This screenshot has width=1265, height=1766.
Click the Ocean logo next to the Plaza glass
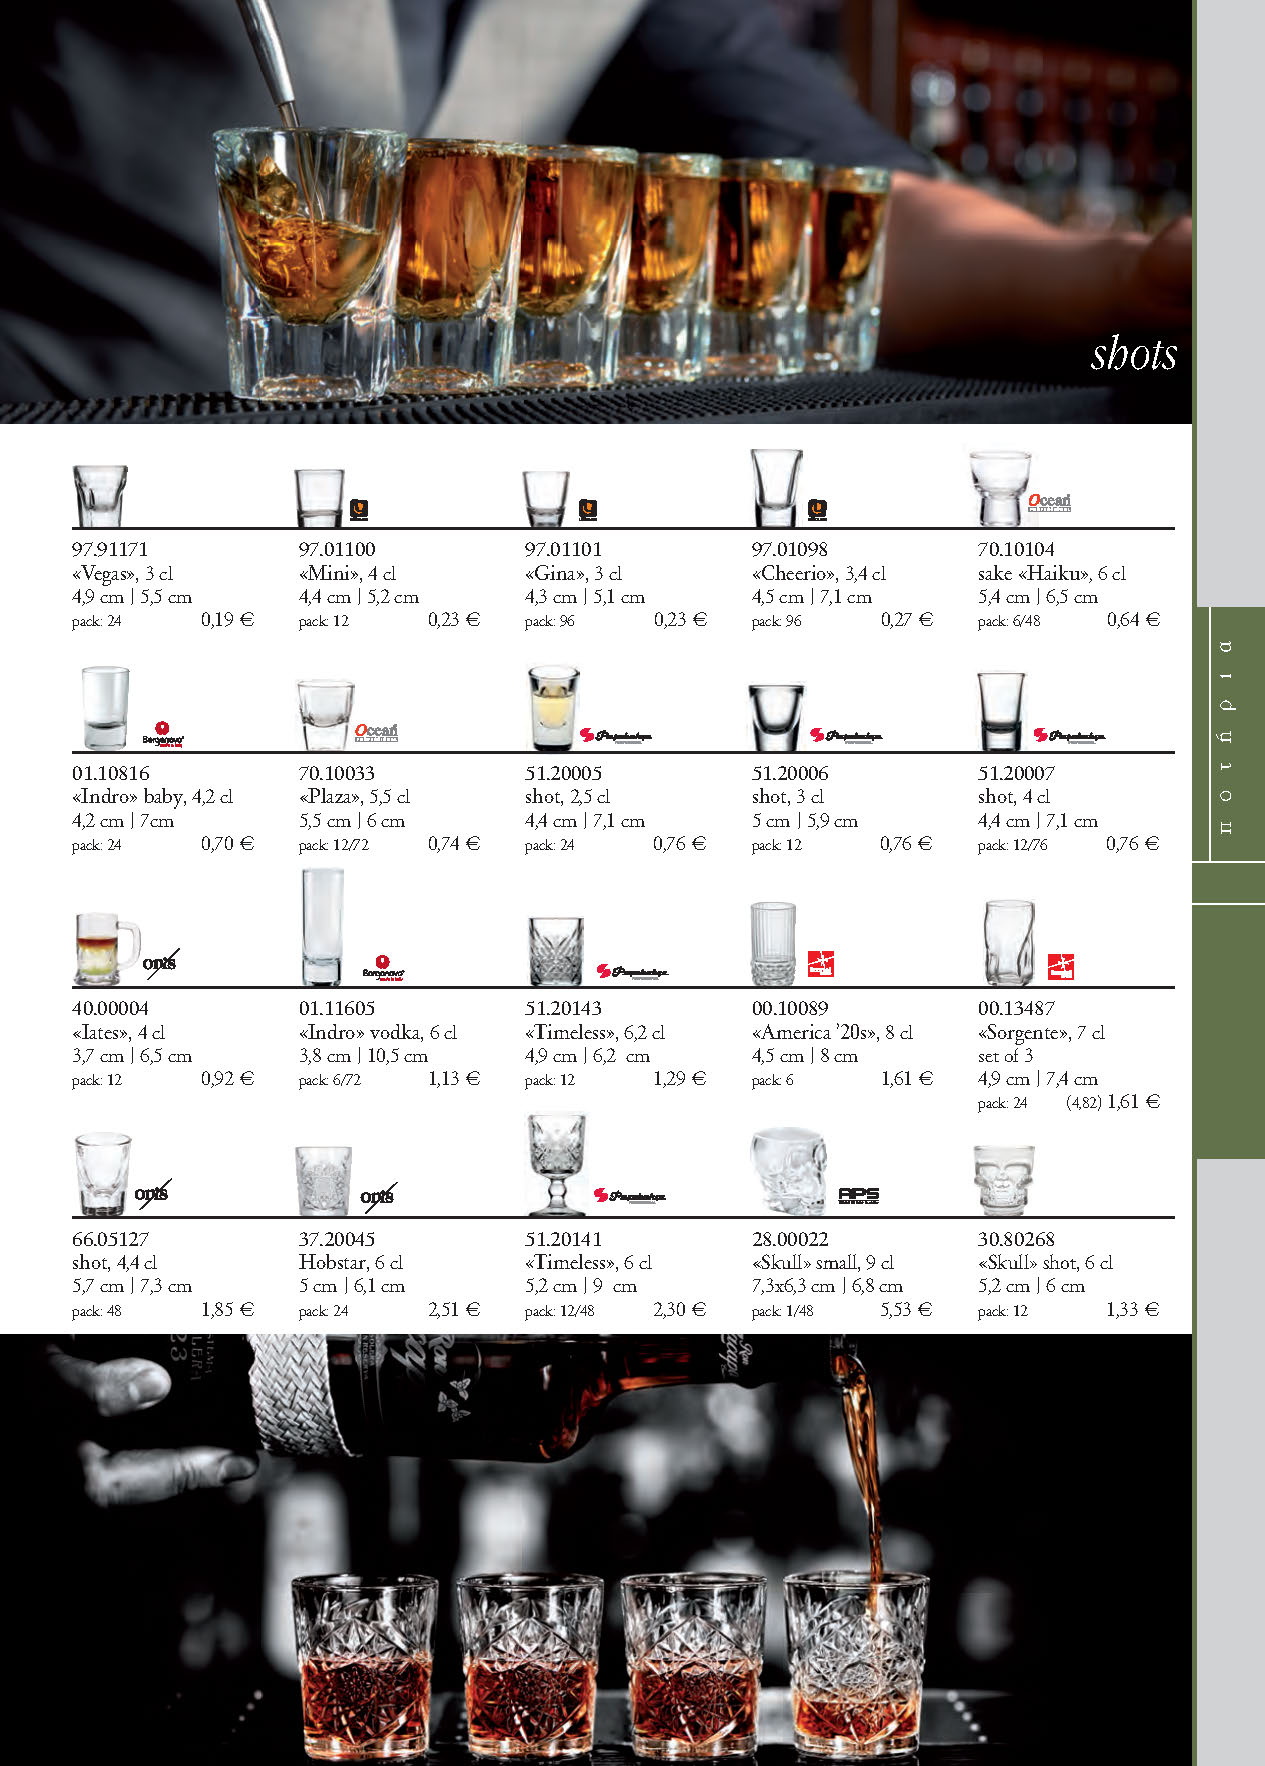click(x=376, y=732)
